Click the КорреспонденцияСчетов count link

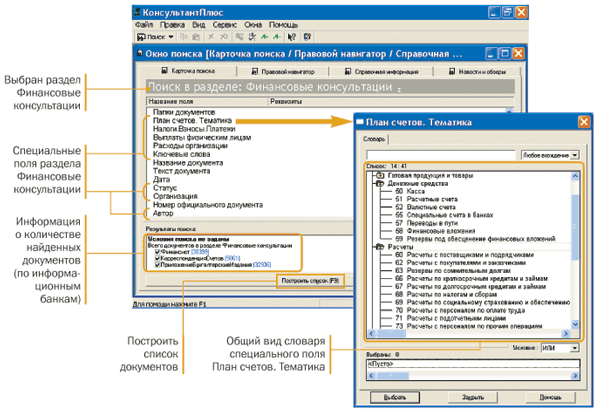click(x=232, y=258)
